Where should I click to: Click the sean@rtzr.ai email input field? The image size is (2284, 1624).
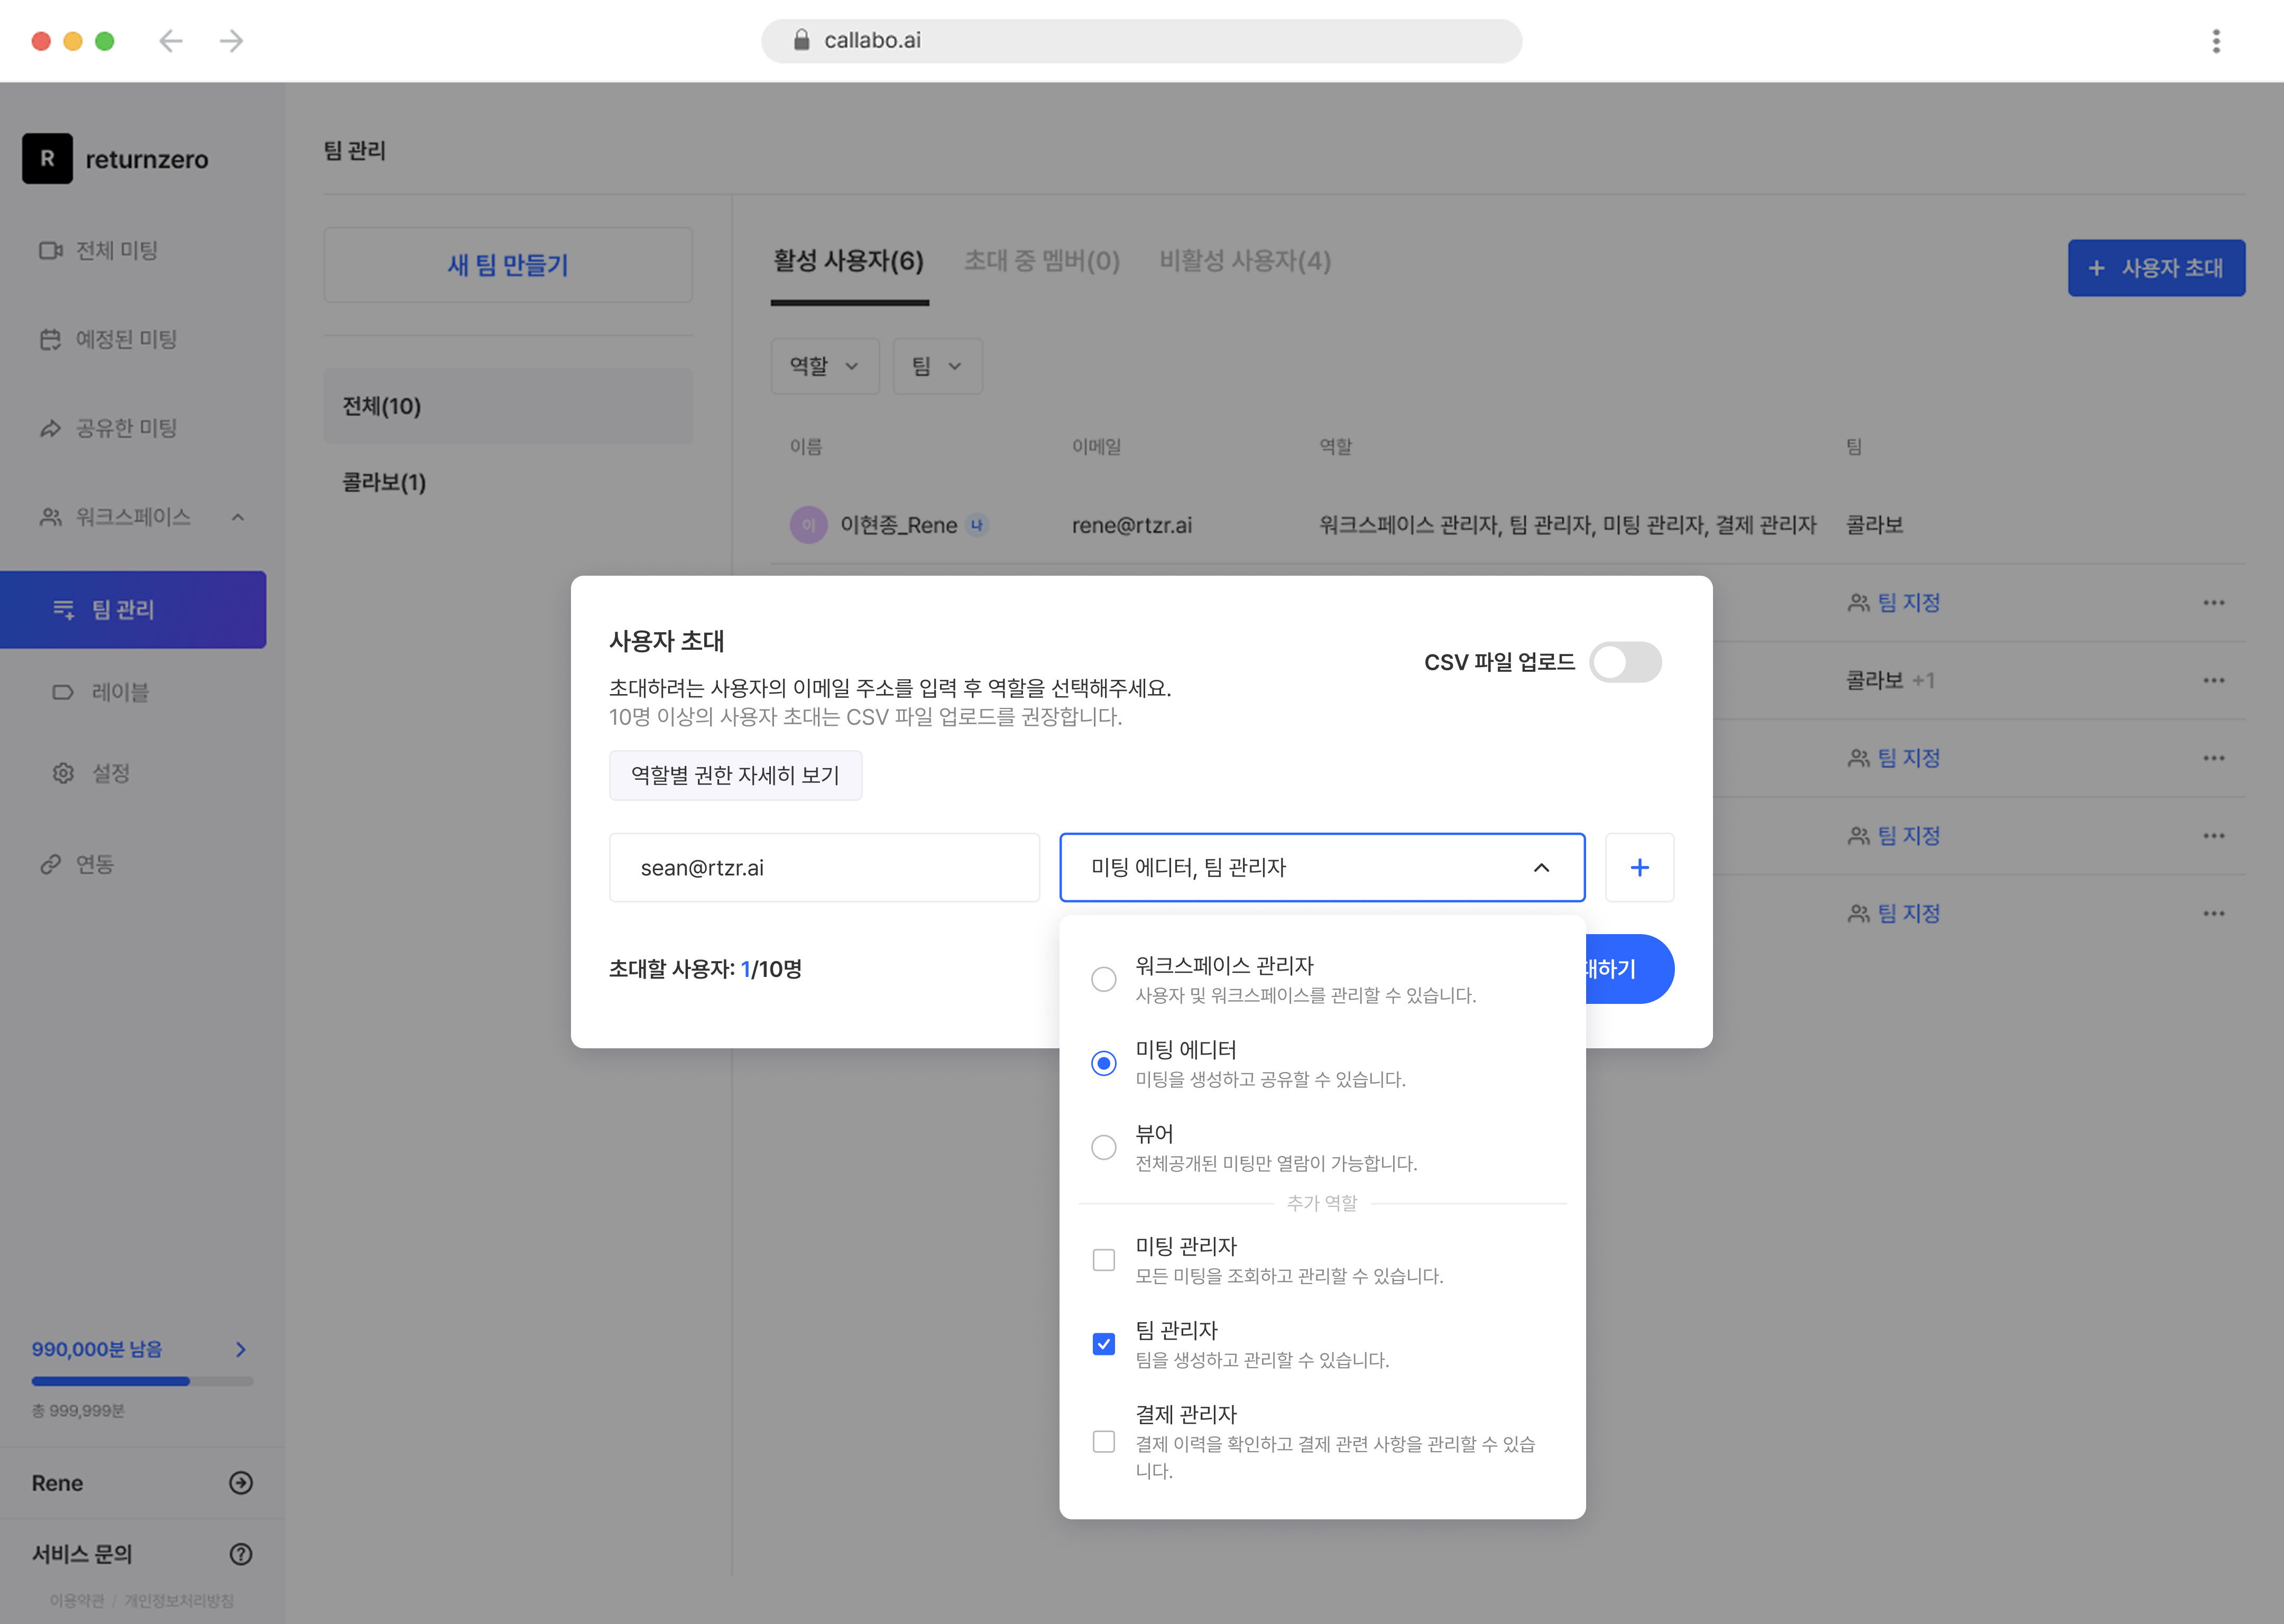pyautogui.click(x=824, y=867)
